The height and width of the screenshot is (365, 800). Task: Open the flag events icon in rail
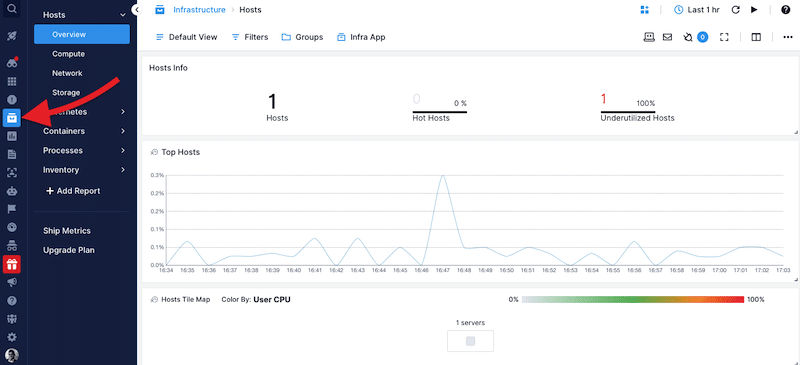pyautogui.click(x=12, y=209)
